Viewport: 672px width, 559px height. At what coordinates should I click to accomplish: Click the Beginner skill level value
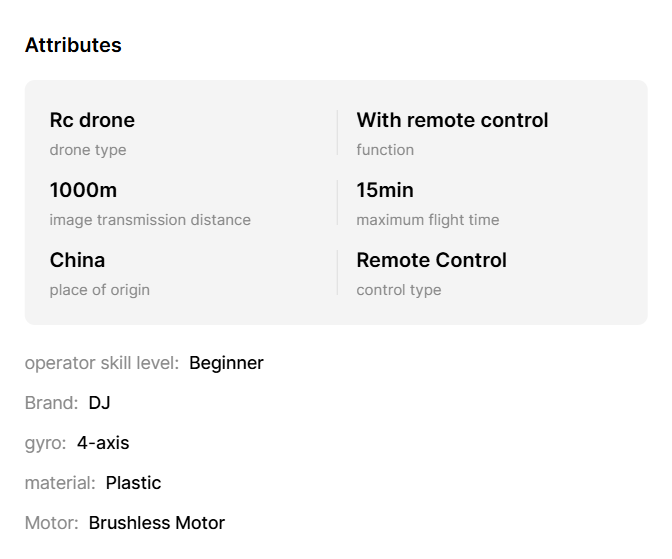[x=226, y=363]
